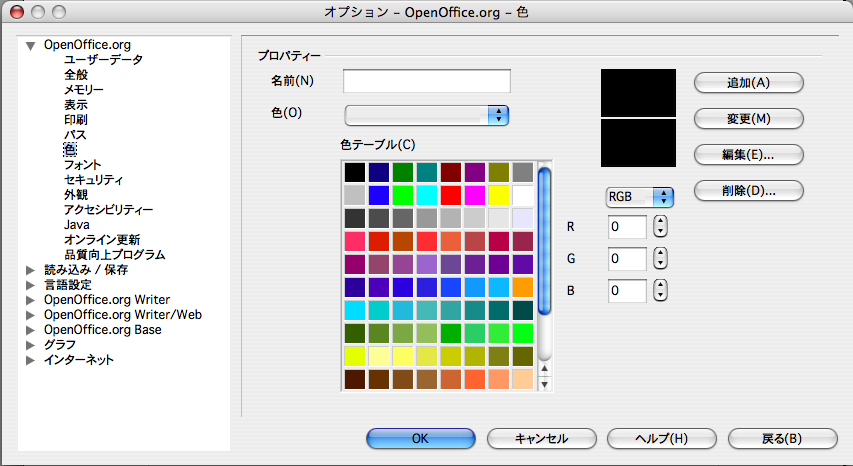Click the G value stepper
Image resolution: width=853 pixels, height=466 pixels.
pos(660,259)
